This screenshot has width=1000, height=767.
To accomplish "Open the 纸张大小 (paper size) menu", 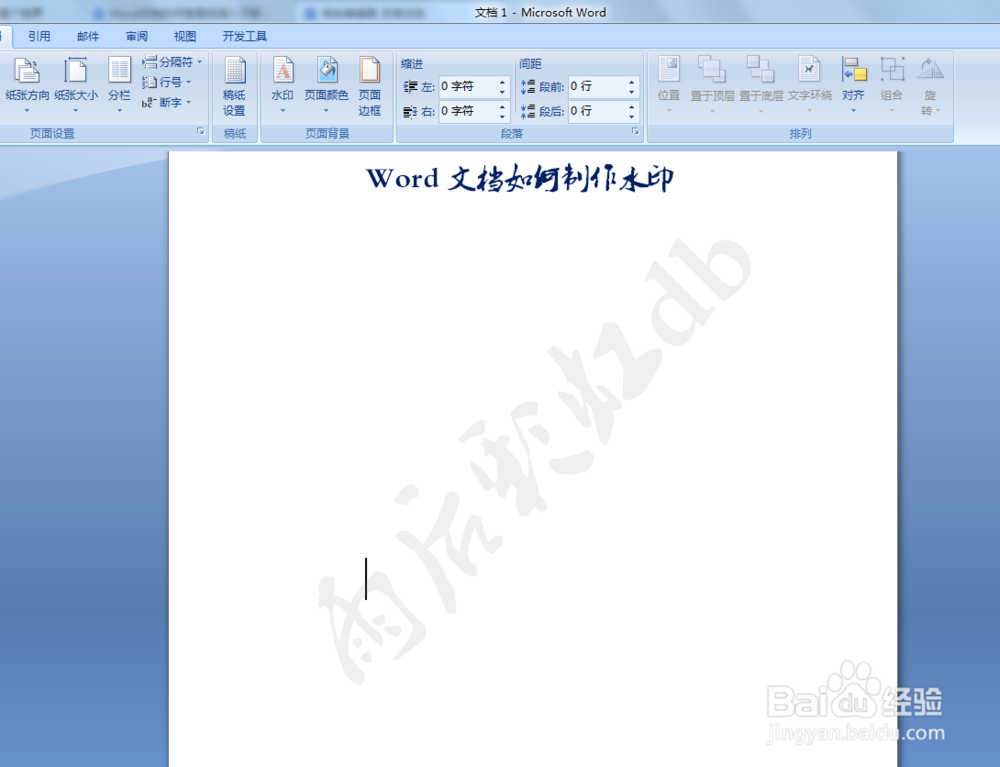I will click(x=76, y=85).
